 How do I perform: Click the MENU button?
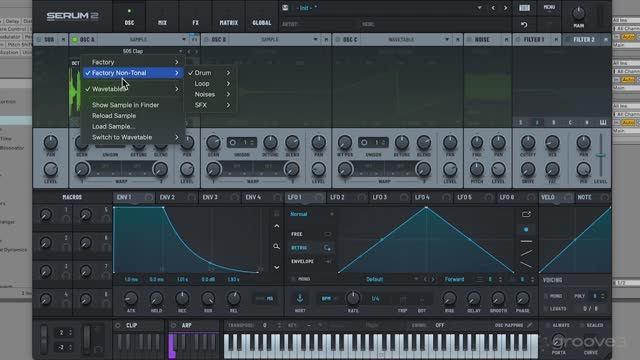click(x=549, y=7)
